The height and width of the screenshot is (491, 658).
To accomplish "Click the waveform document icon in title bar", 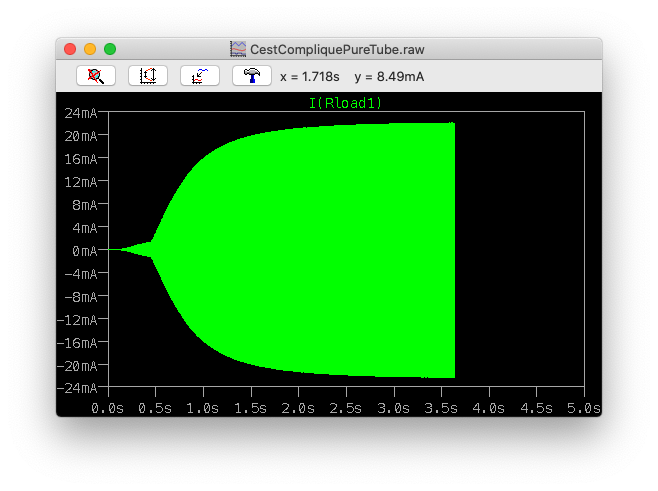I will coord(238,49).
